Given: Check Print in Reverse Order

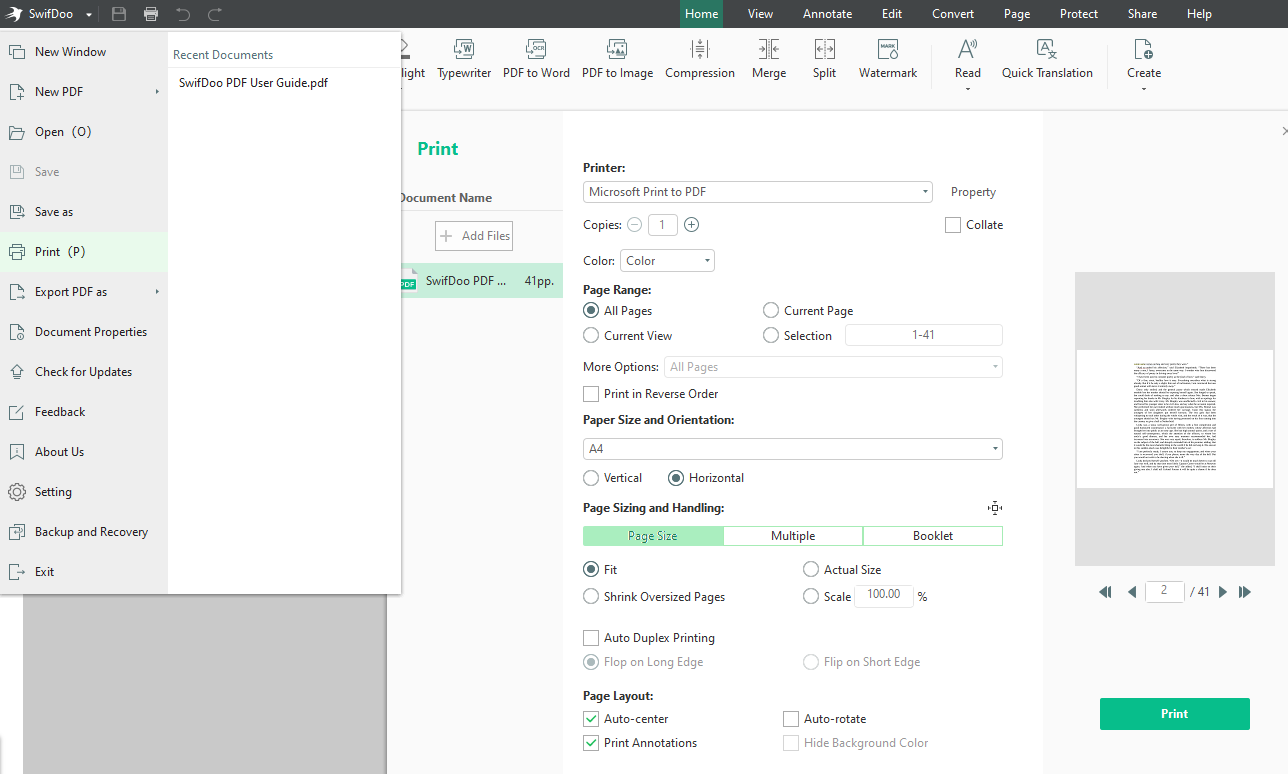Looking at the screenshot, I should (591, 394).
